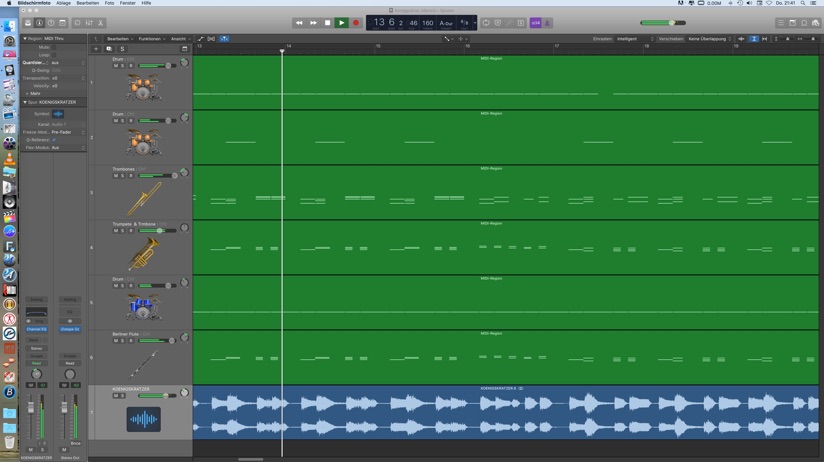This screenshot has height=462, width=824.
Task: Open the Quantisieren dropdown in inspector
Action: pos(68,63)
